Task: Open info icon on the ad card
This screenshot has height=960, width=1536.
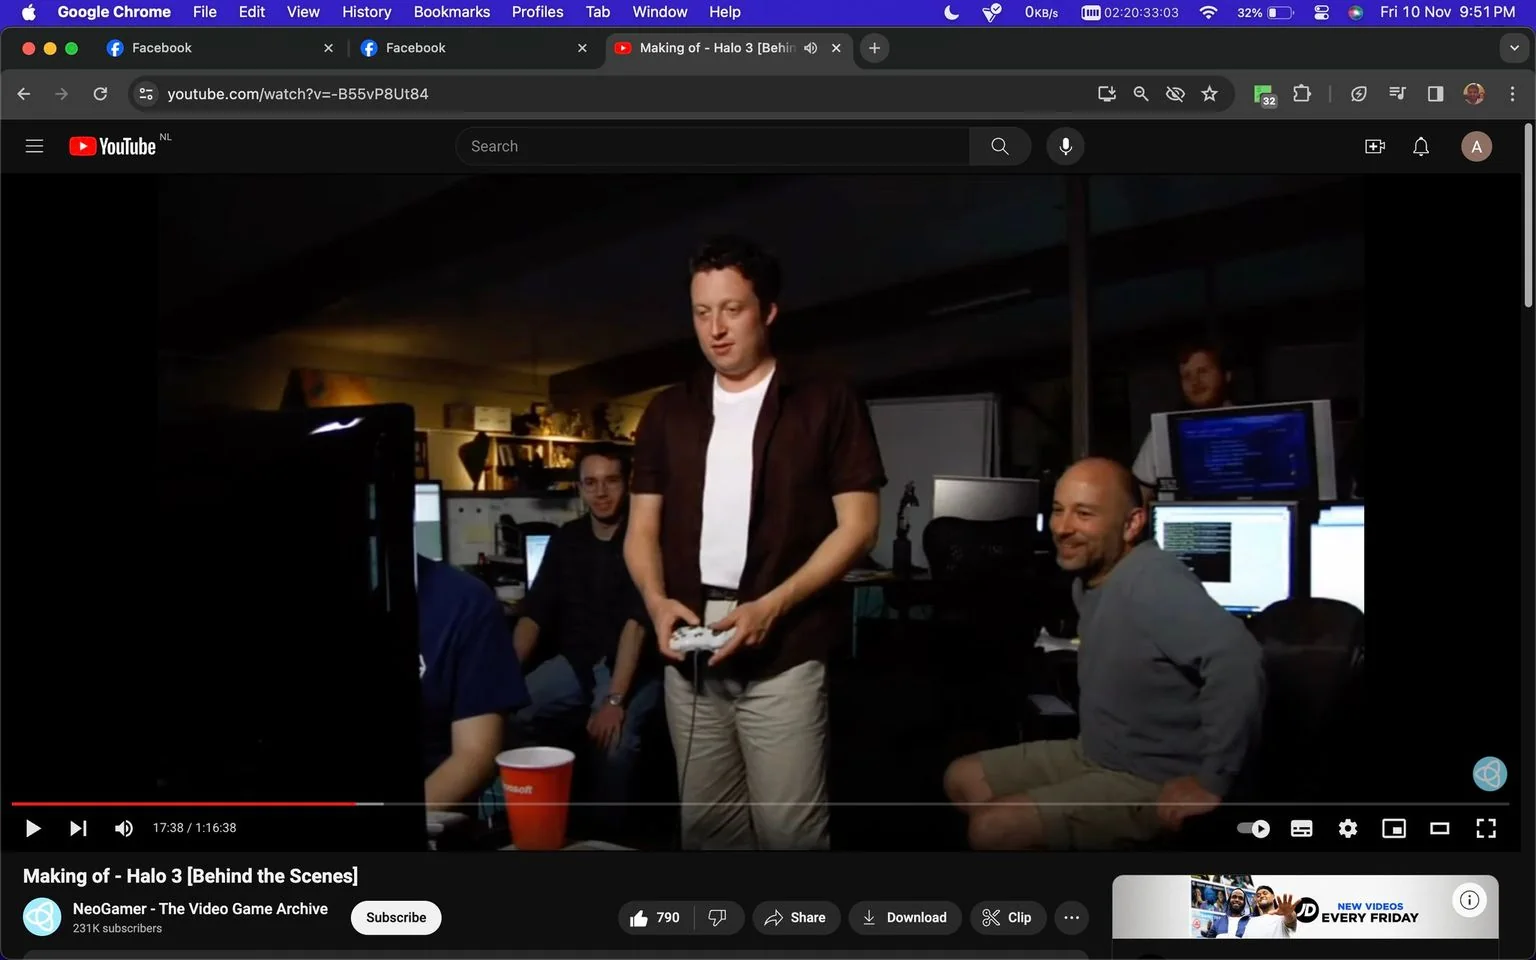Action: point(1469,900)
